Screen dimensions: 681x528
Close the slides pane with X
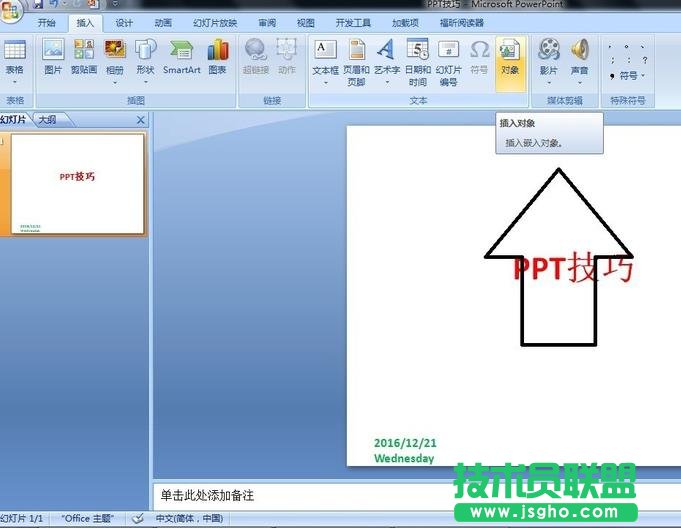141,120
